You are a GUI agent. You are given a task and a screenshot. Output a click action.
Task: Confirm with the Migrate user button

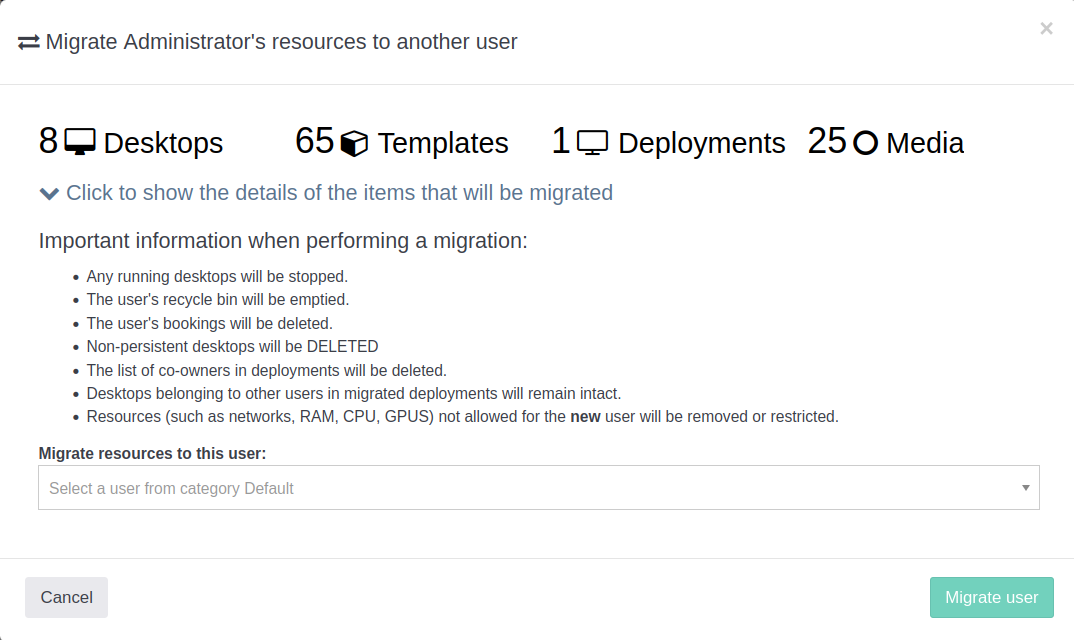(x=991, y=597)
